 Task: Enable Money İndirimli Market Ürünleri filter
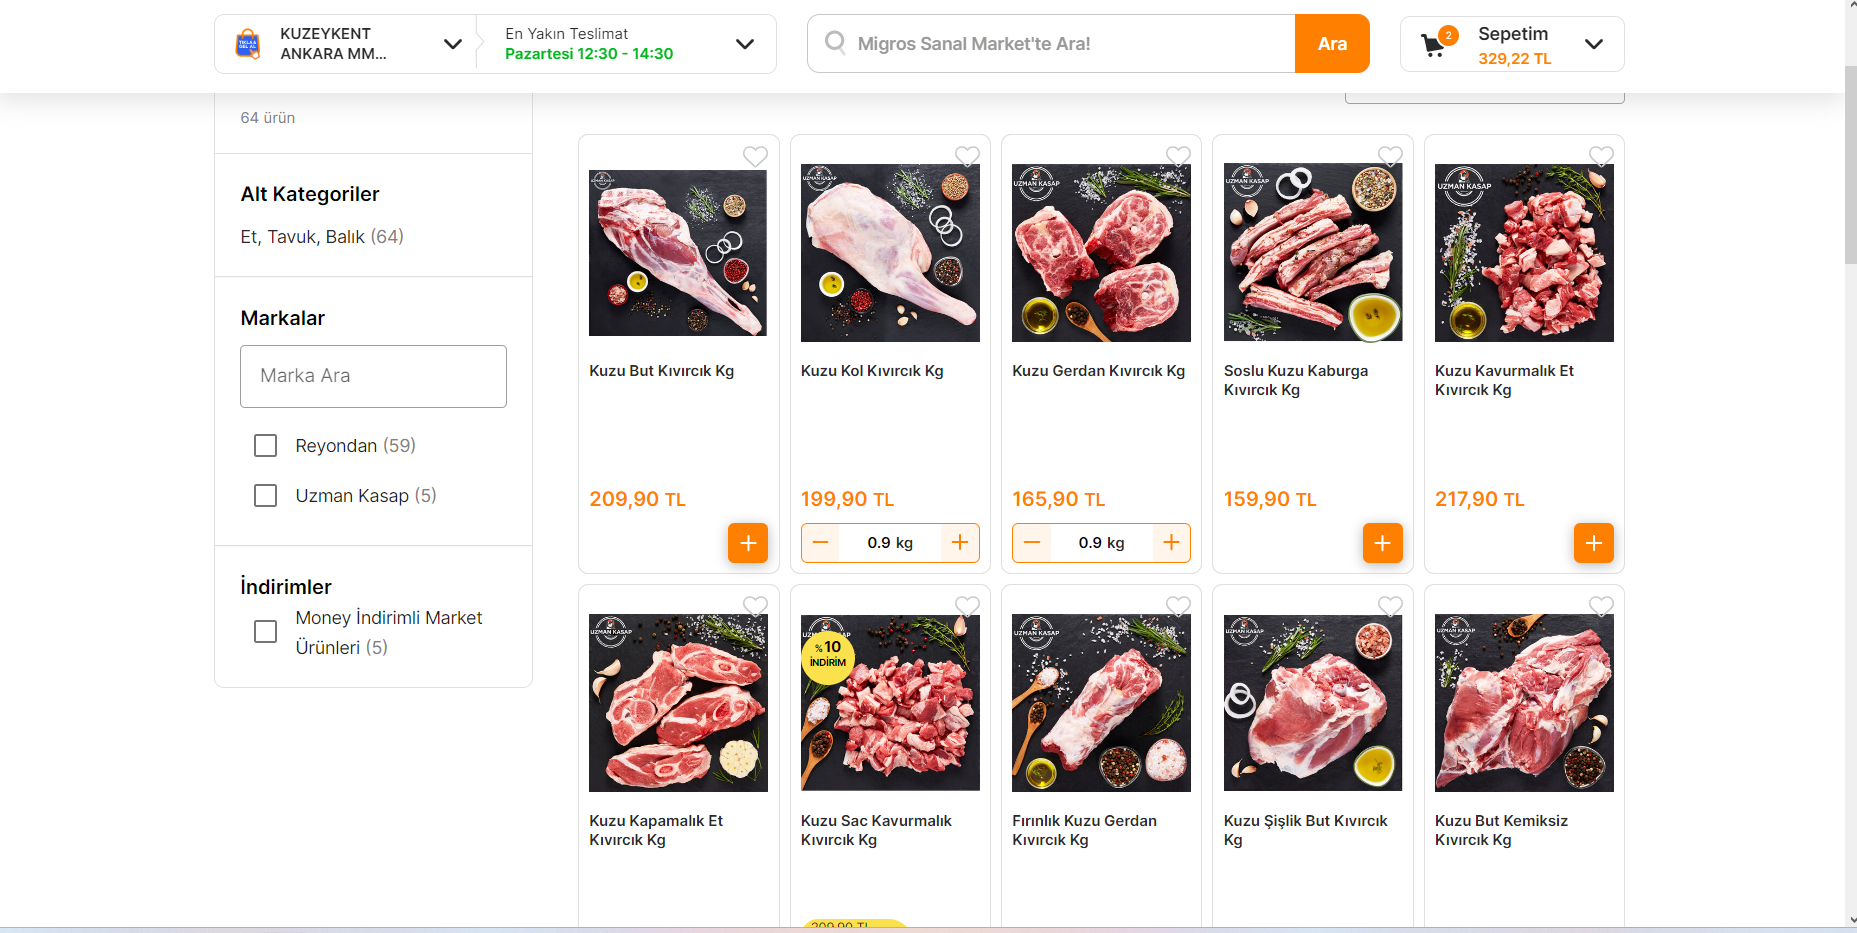point(265,632)
